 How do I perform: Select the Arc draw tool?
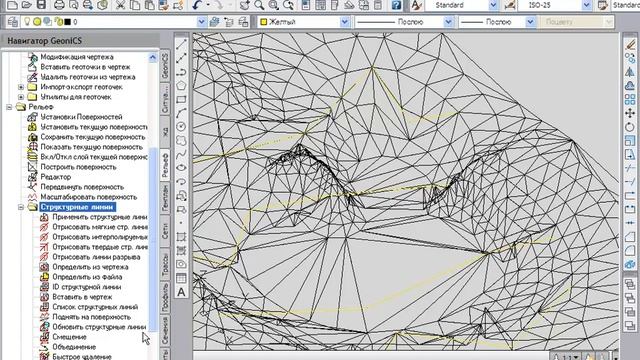[x=181, y=113]
